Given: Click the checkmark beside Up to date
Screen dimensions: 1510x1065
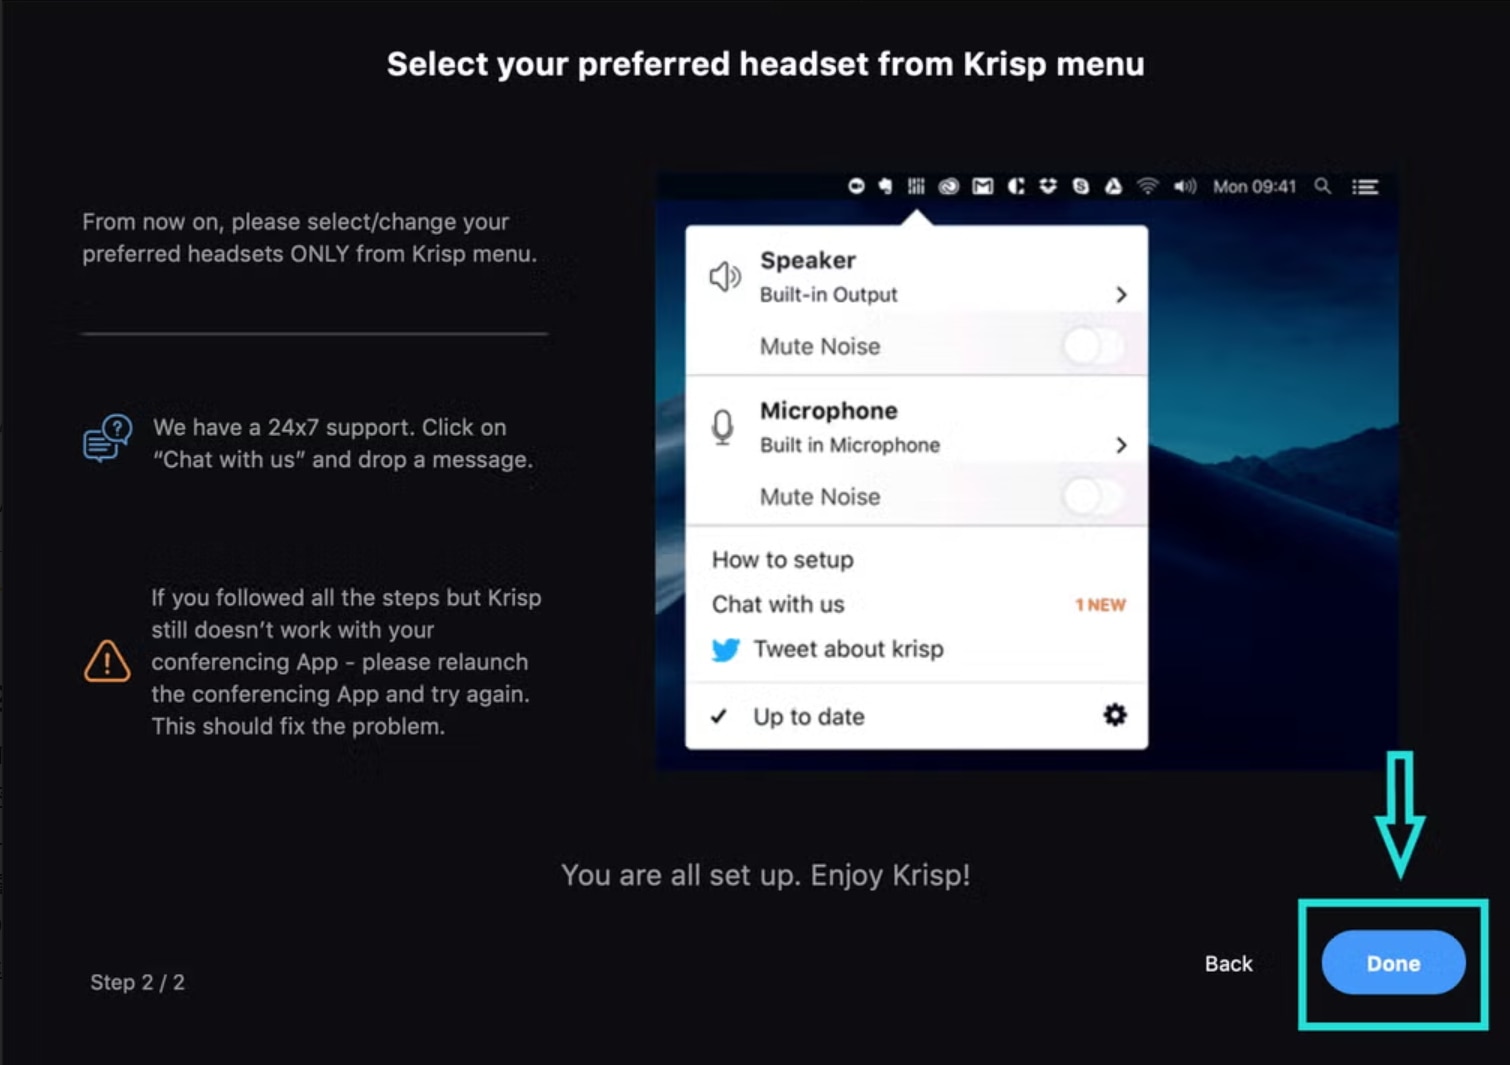Looking at the screenshot, I should click(x=719, y=716).
